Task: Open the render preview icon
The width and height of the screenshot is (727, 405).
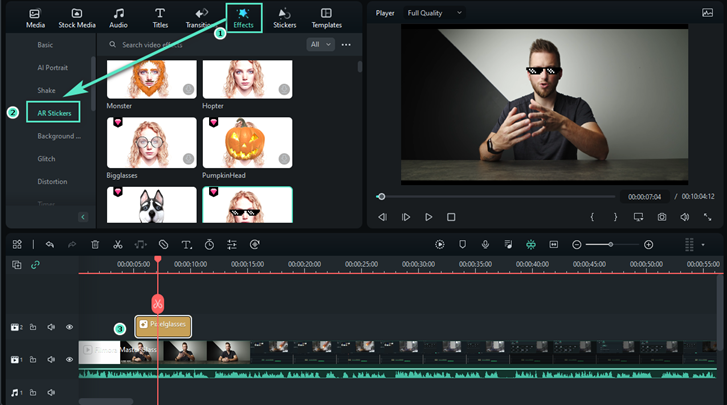Action: coord(440,244)
